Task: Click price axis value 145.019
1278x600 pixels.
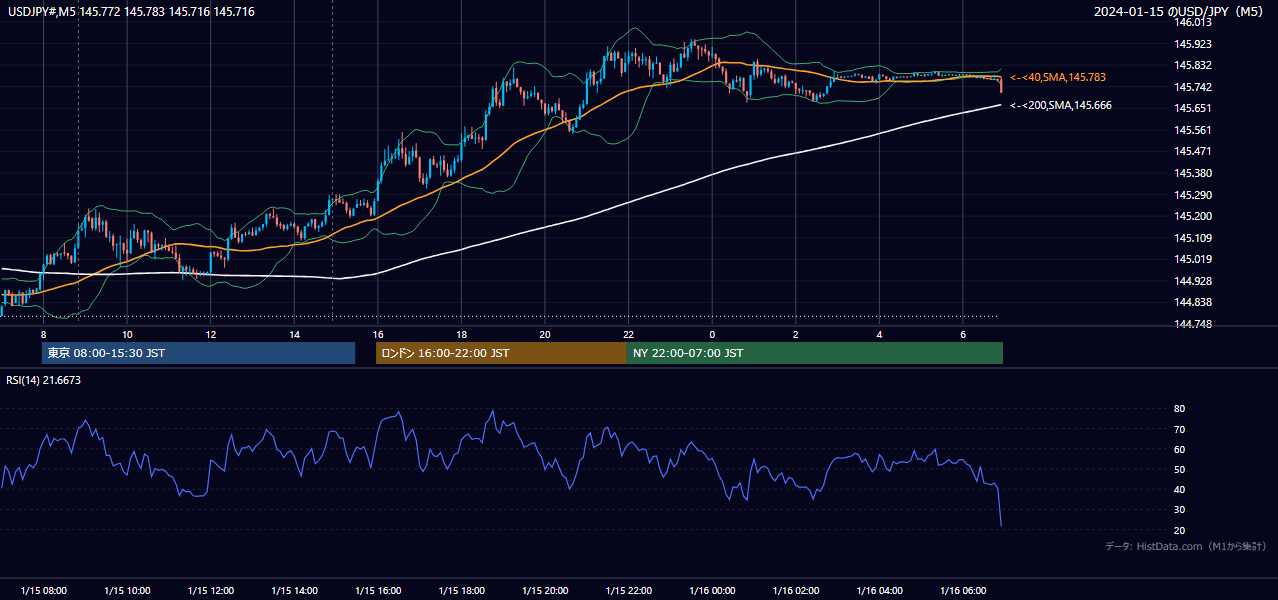Action: [1193, 259]
